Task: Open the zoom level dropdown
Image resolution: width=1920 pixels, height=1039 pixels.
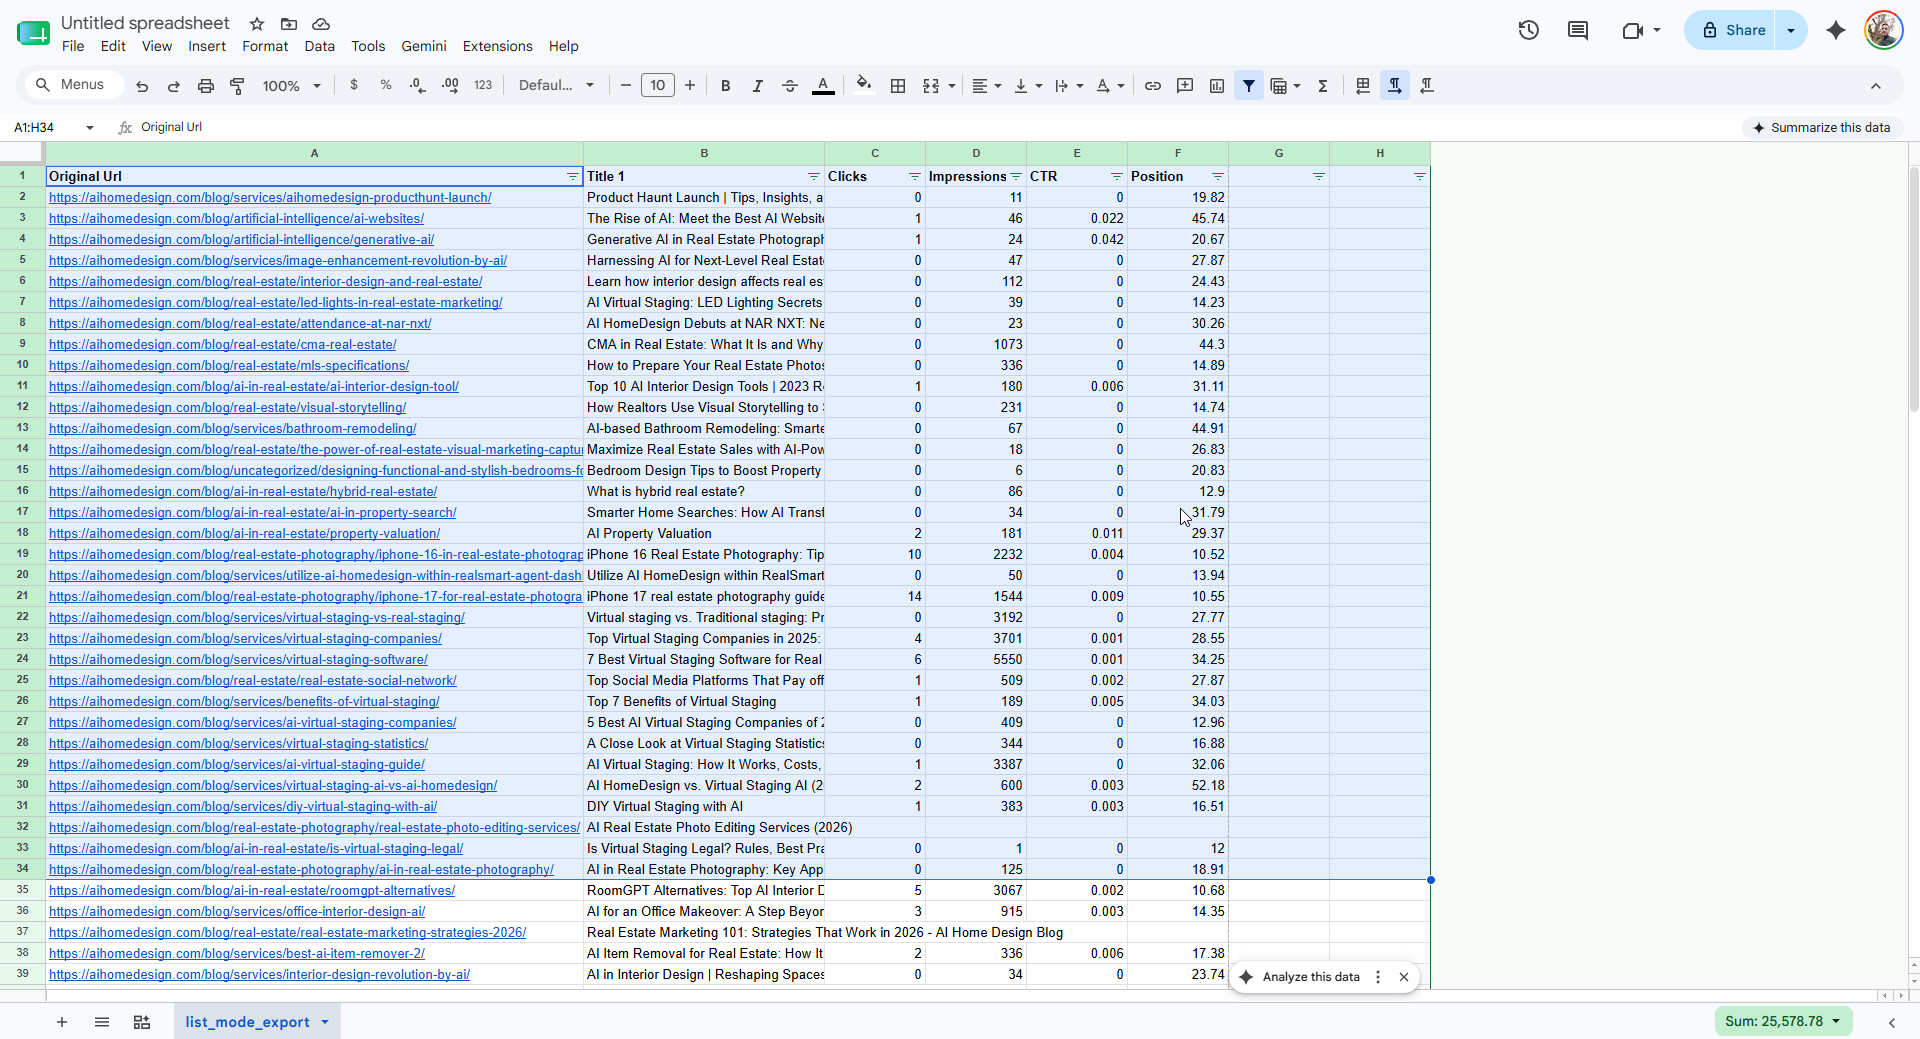Action: (x=291, y=86)
